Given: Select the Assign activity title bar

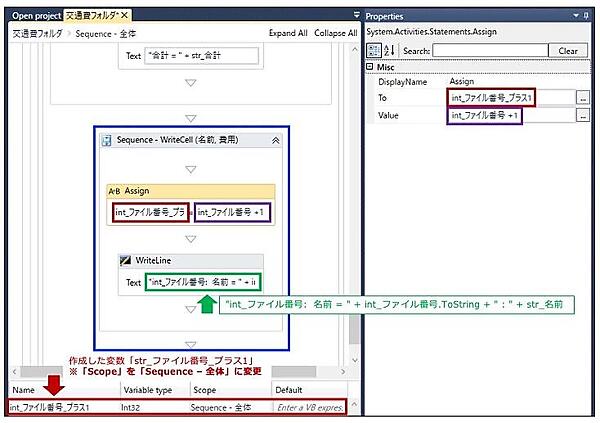Looking at the screenshot, I should [x=191, y=191].
